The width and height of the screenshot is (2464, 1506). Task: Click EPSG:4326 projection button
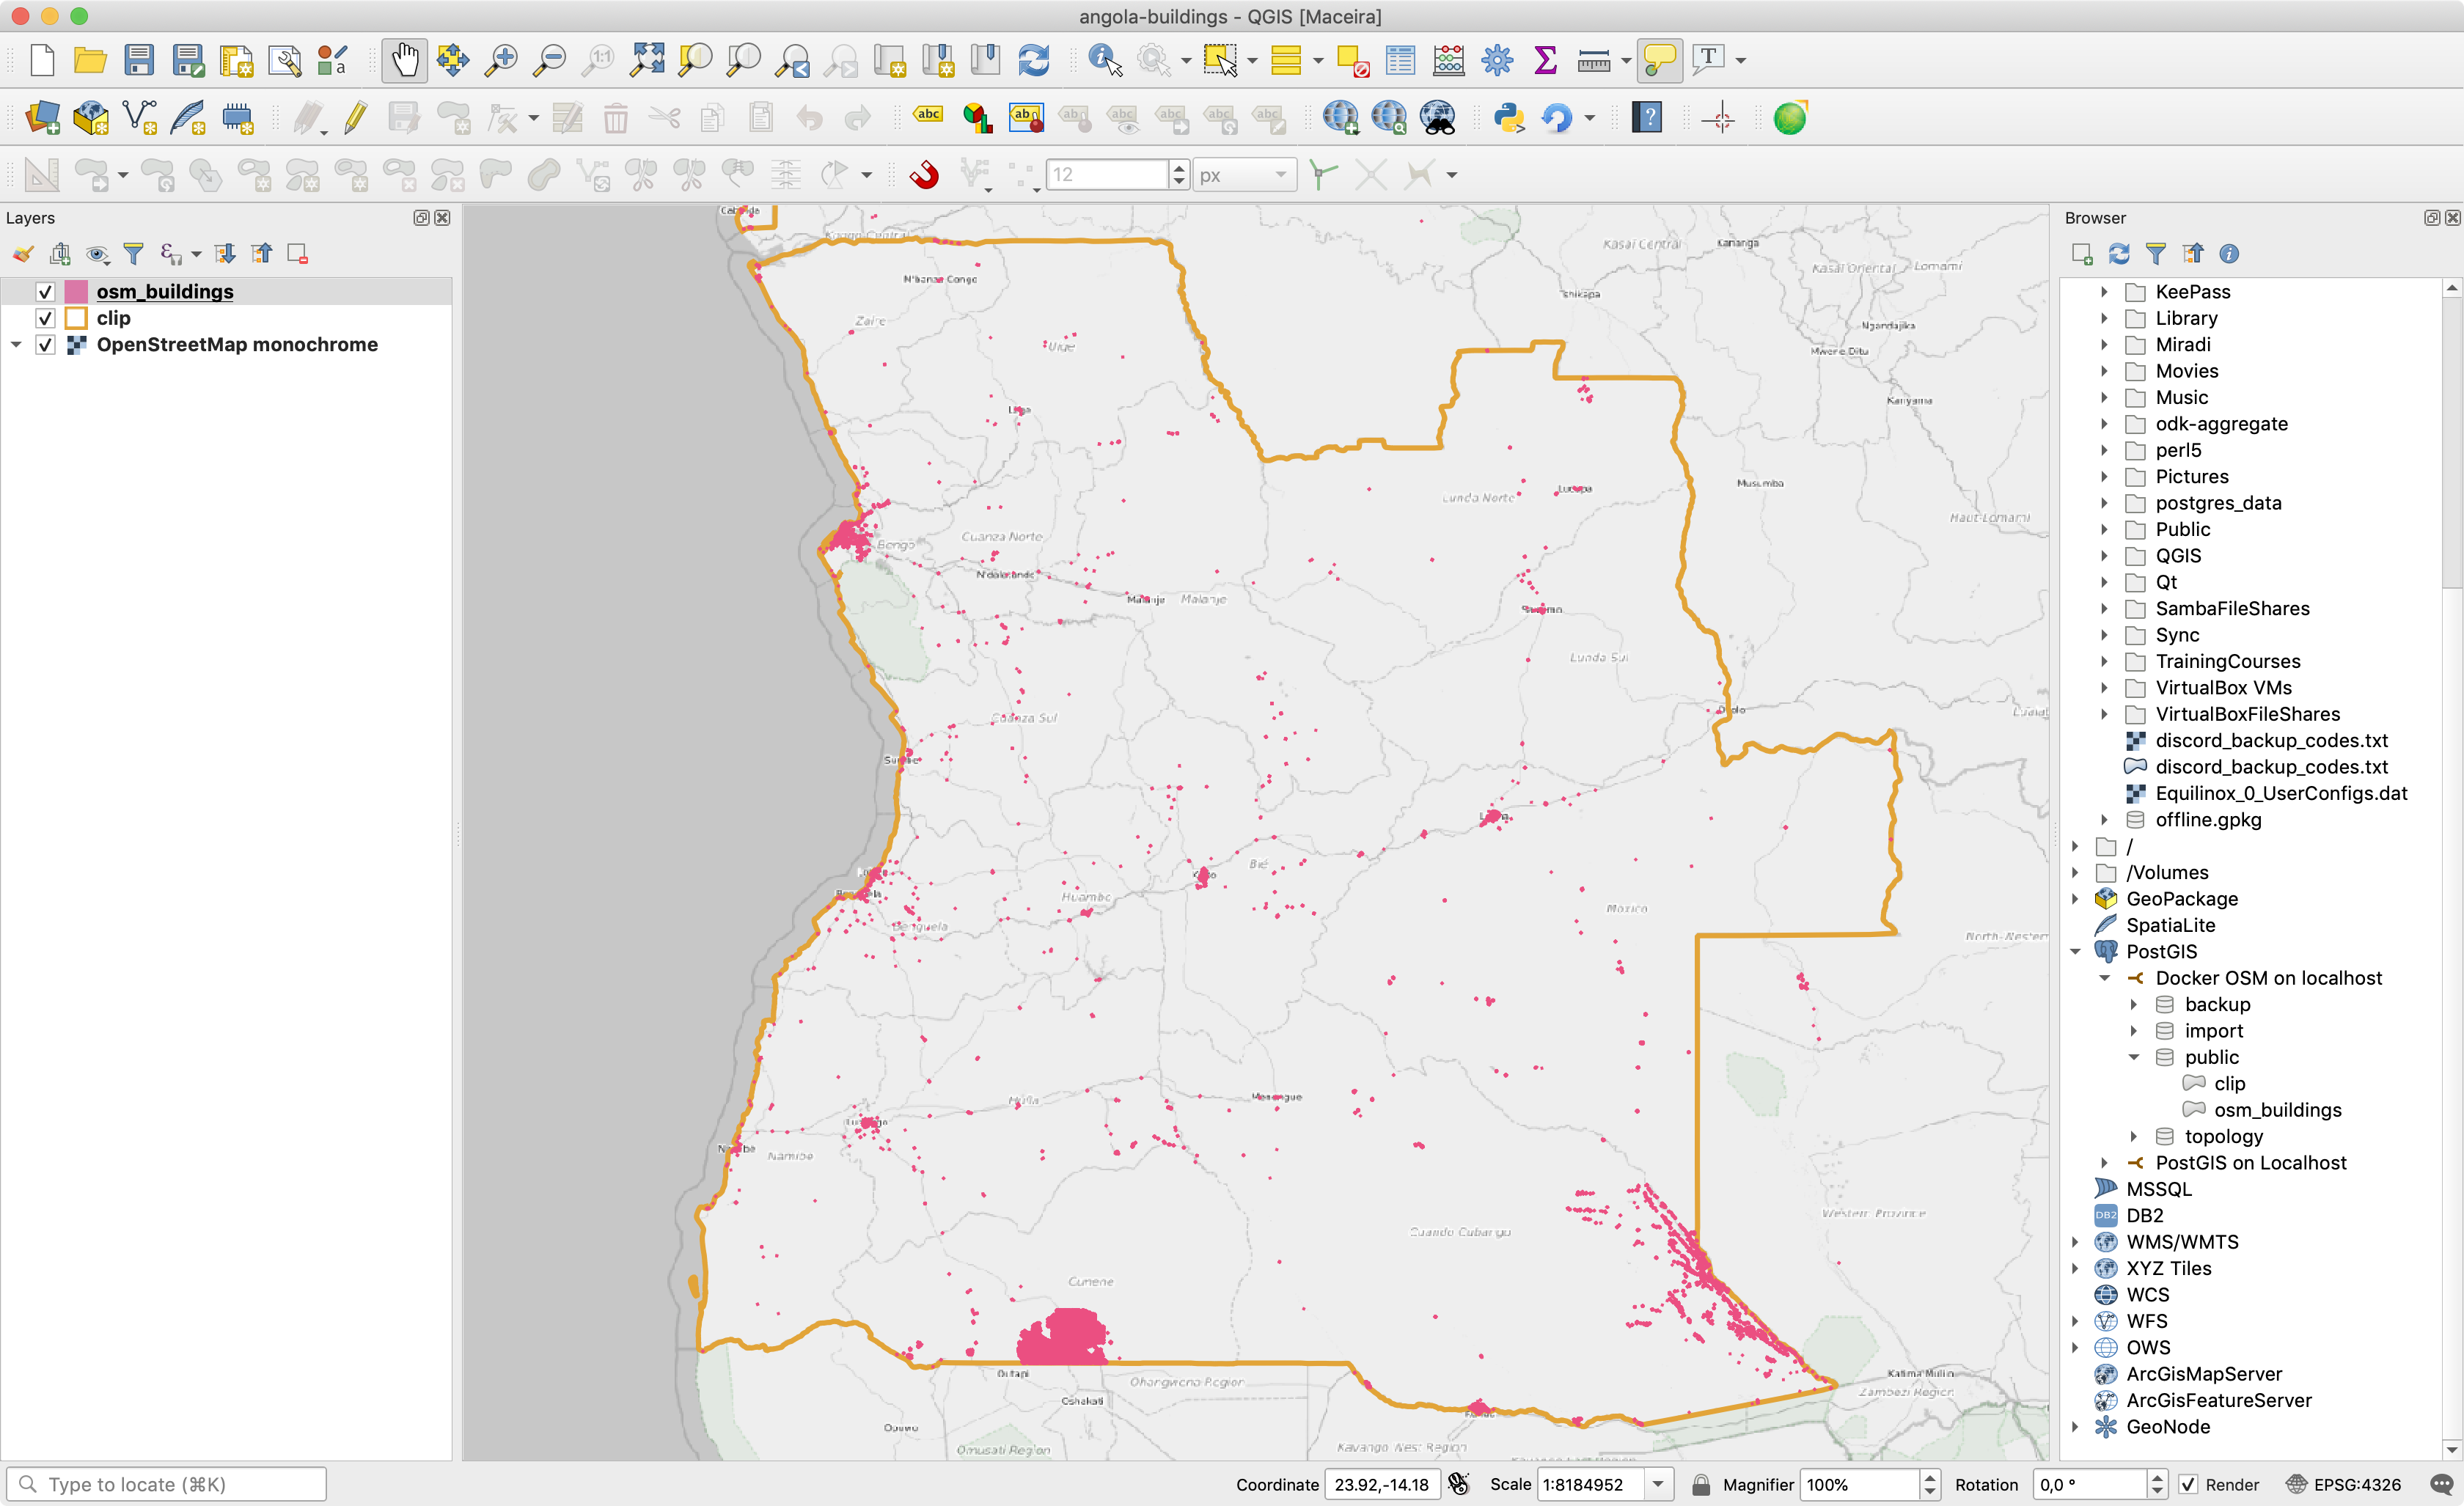pyautogui.click(x=2345, y=1484)
